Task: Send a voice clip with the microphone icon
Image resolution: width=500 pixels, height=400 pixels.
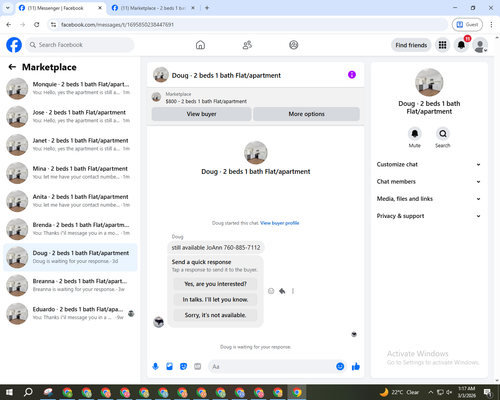Action: (155, 367)
